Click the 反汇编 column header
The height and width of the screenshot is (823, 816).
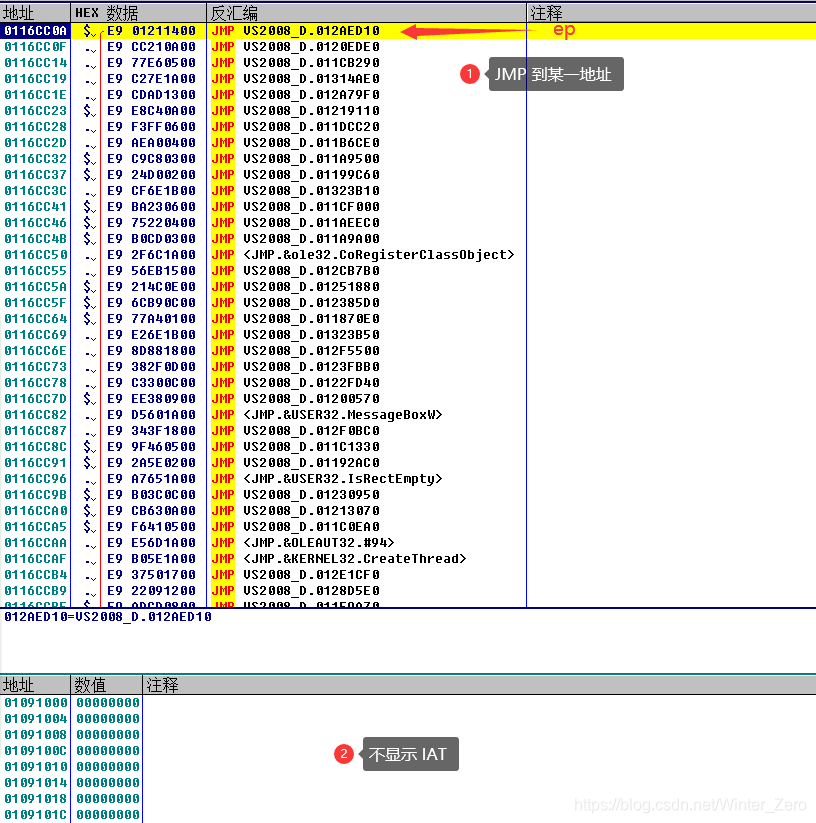click(x=367, y=13)
